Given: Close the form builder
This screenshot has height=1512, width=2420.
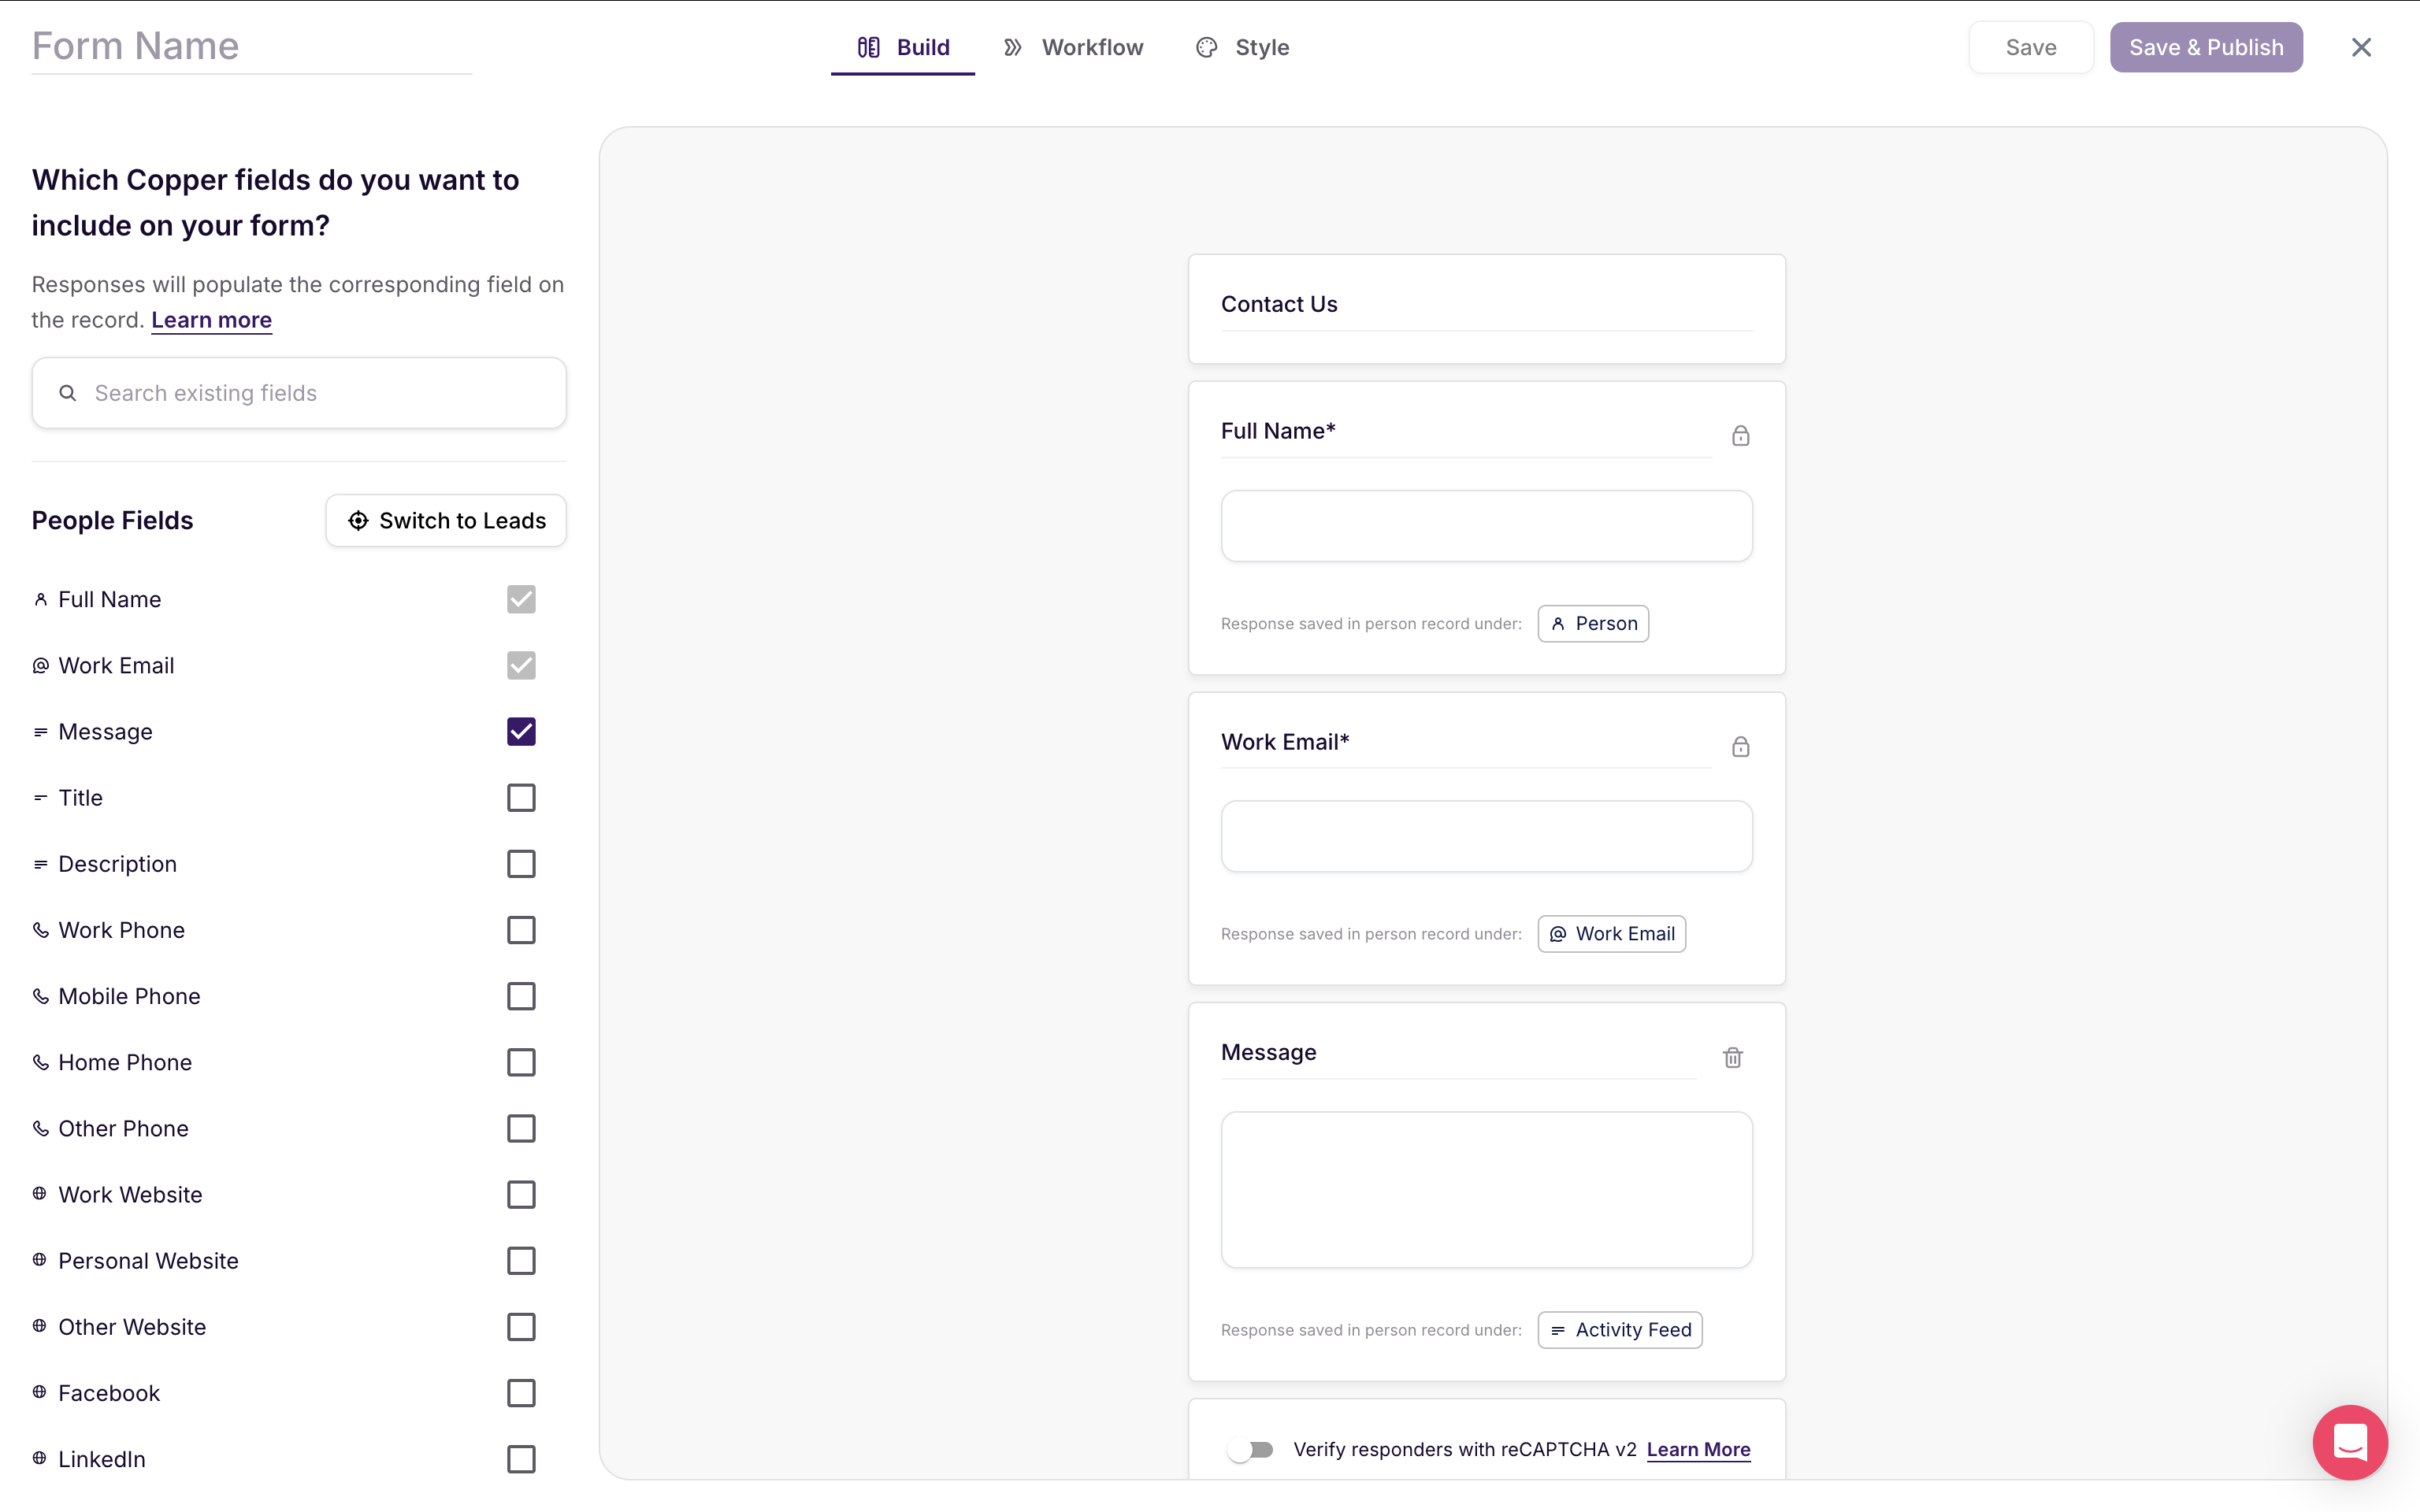Looking at the screenshot, I should pyautogui.click(x=2361, y=47).
